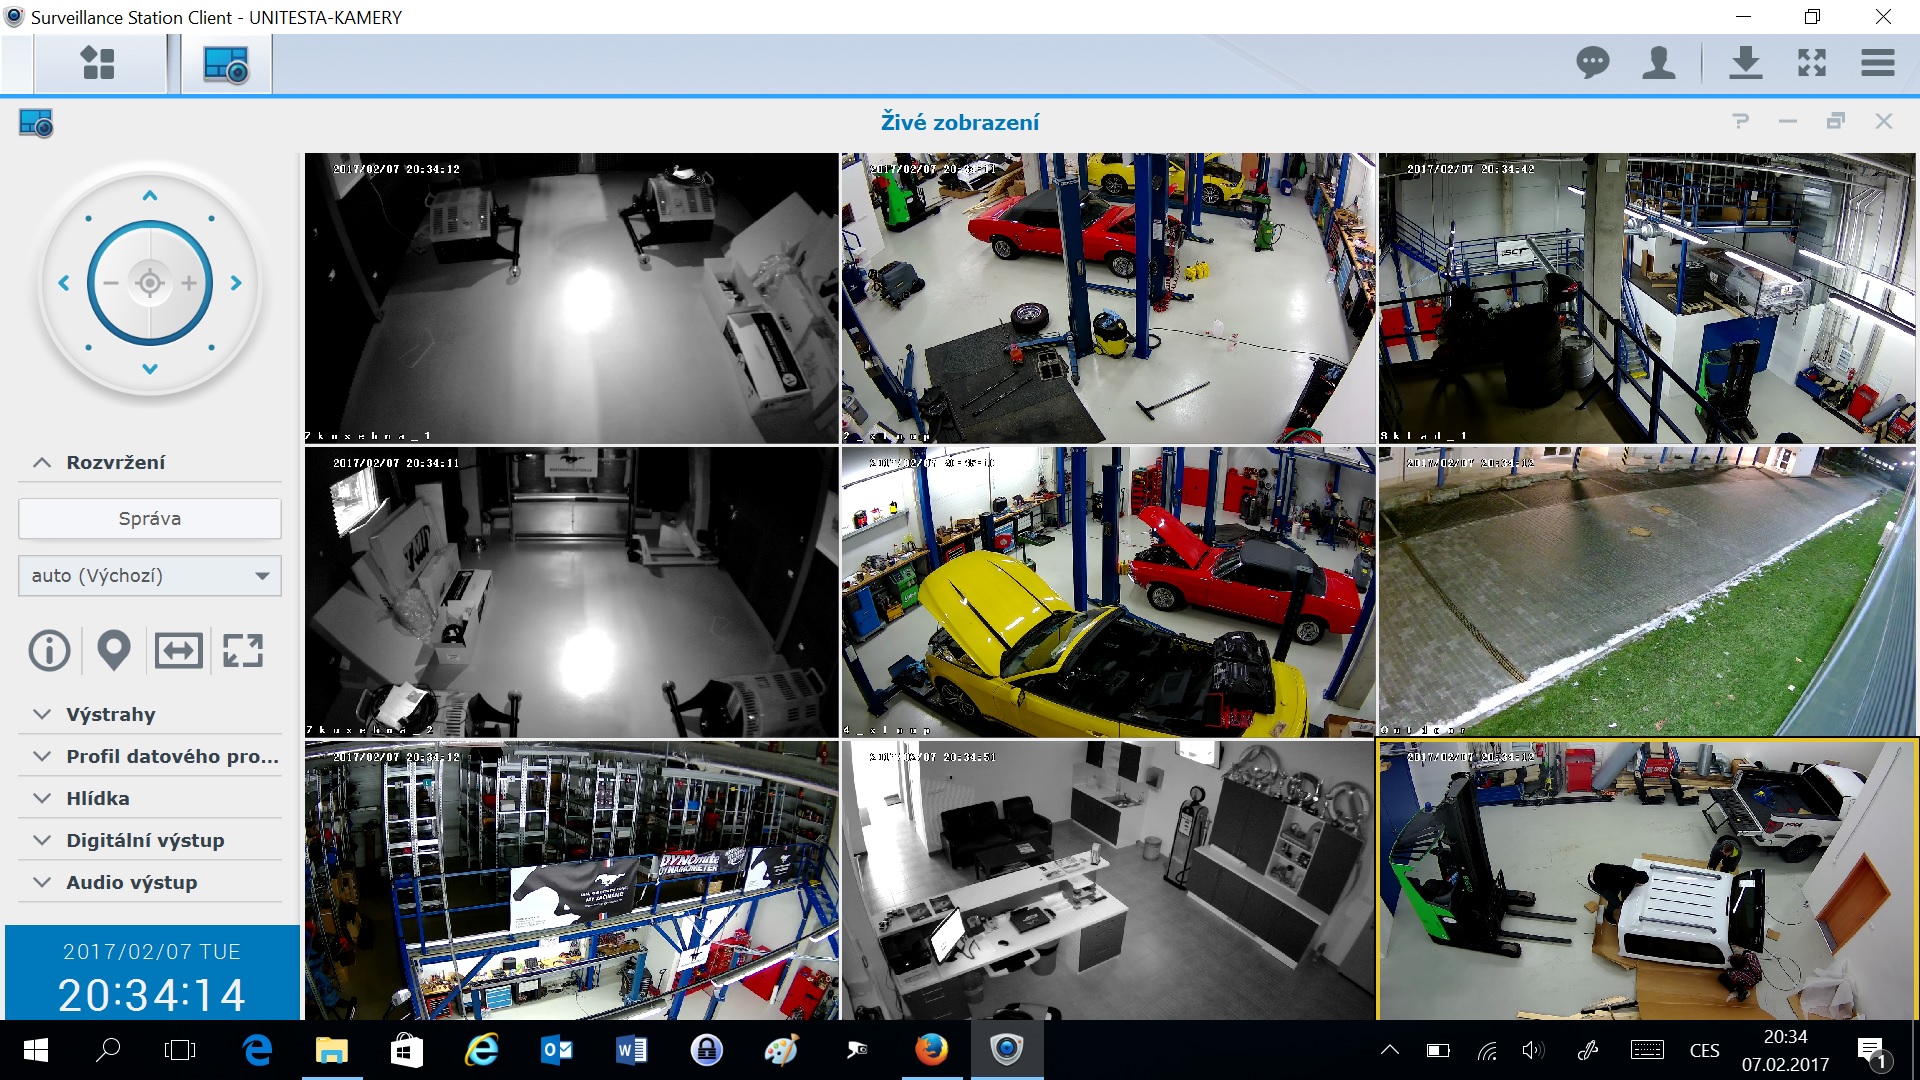1920x1080 pixels.
Task: Open the hamburger options menu
Action: [x=1877, y=63]
